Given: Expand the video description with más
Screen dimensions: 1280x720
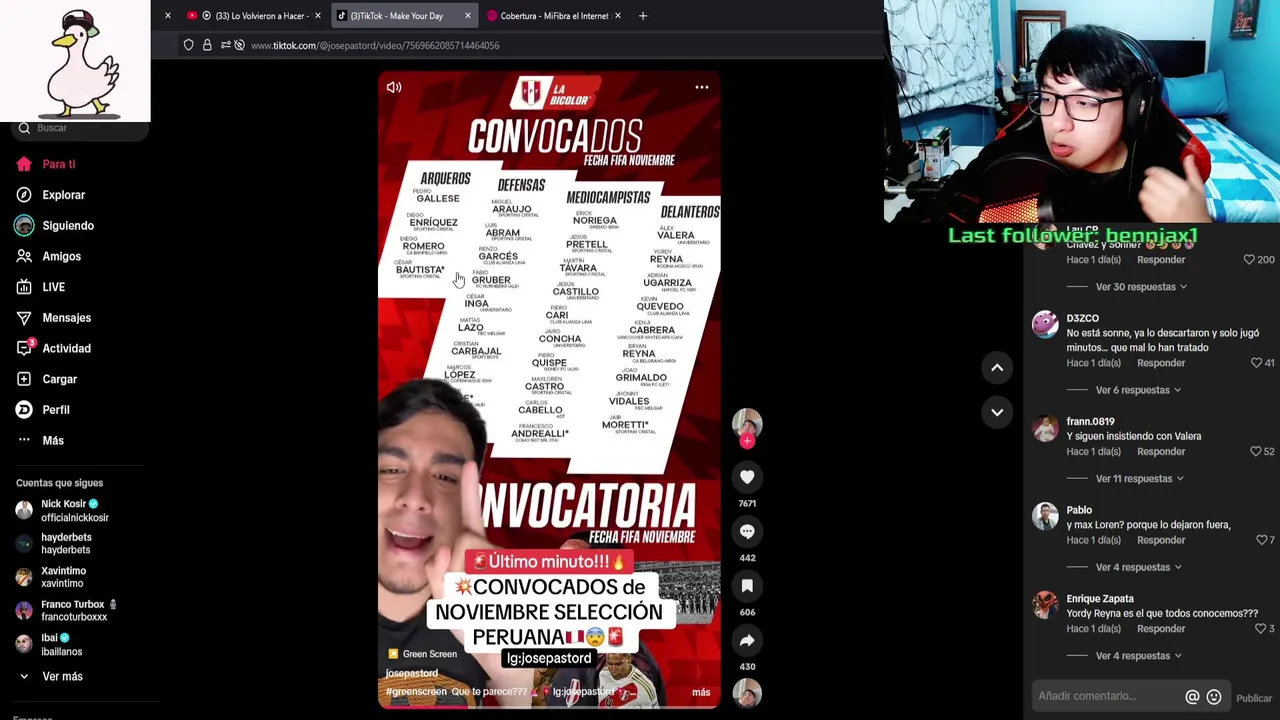Looking at the screenshot, I should [x=701, y=692].
